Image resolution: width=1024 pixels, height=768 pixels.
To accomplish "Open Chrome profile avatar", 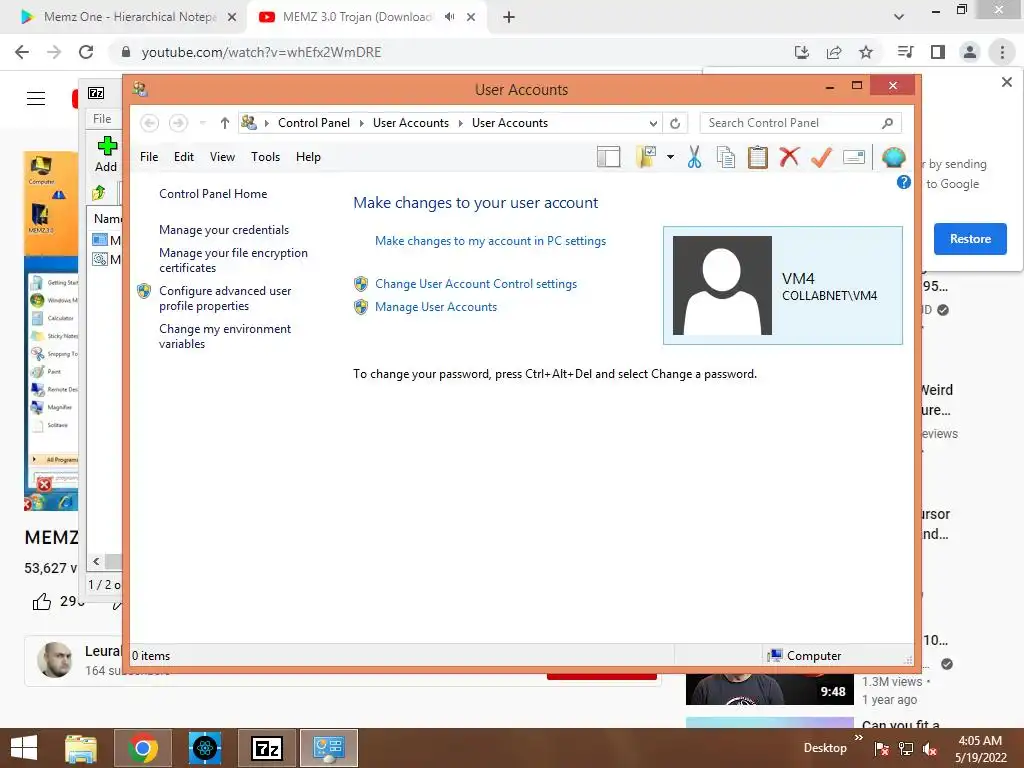I will point(970,52).
